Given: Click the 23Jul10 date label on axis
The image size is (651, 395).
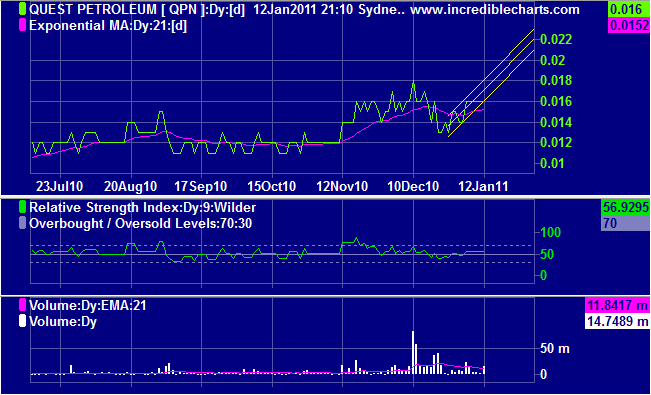Looking at the screenshot, I should pos(59,187).
